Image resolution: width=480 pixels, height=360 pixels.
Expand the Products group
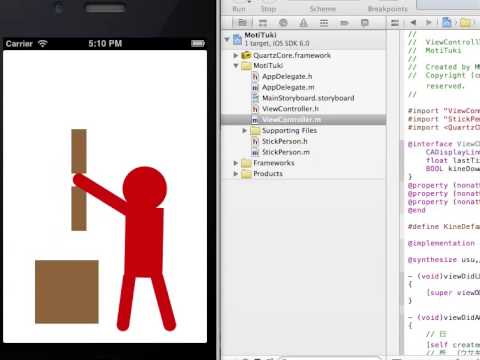[x=236, y=174]
